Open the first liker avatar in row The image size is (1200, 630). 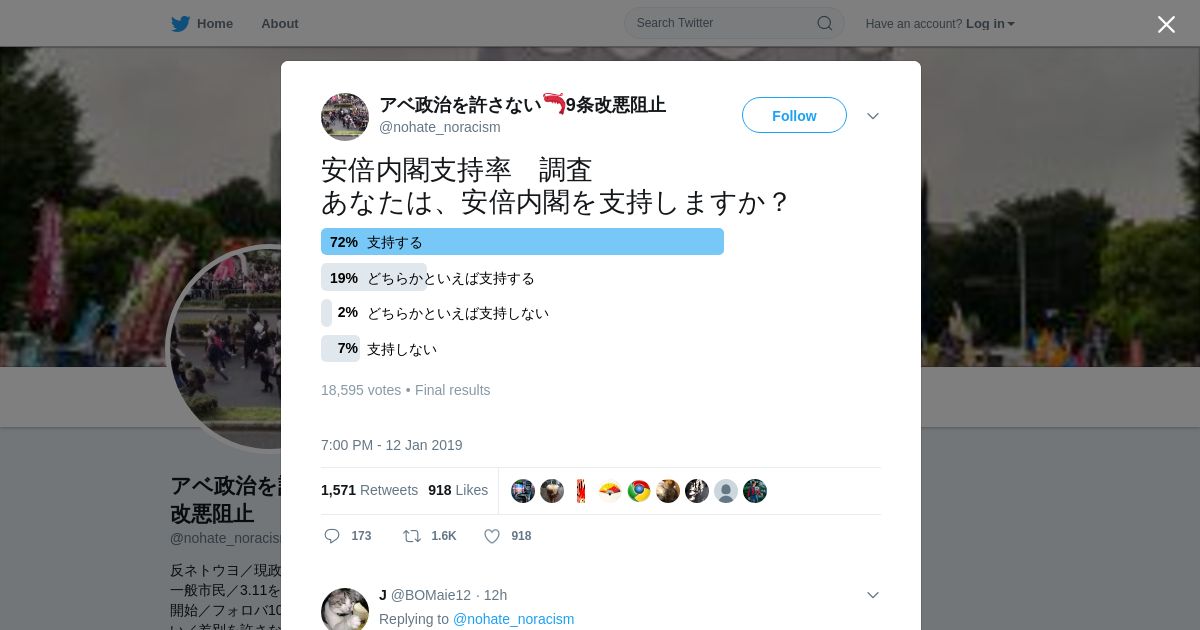pos(523,491)
